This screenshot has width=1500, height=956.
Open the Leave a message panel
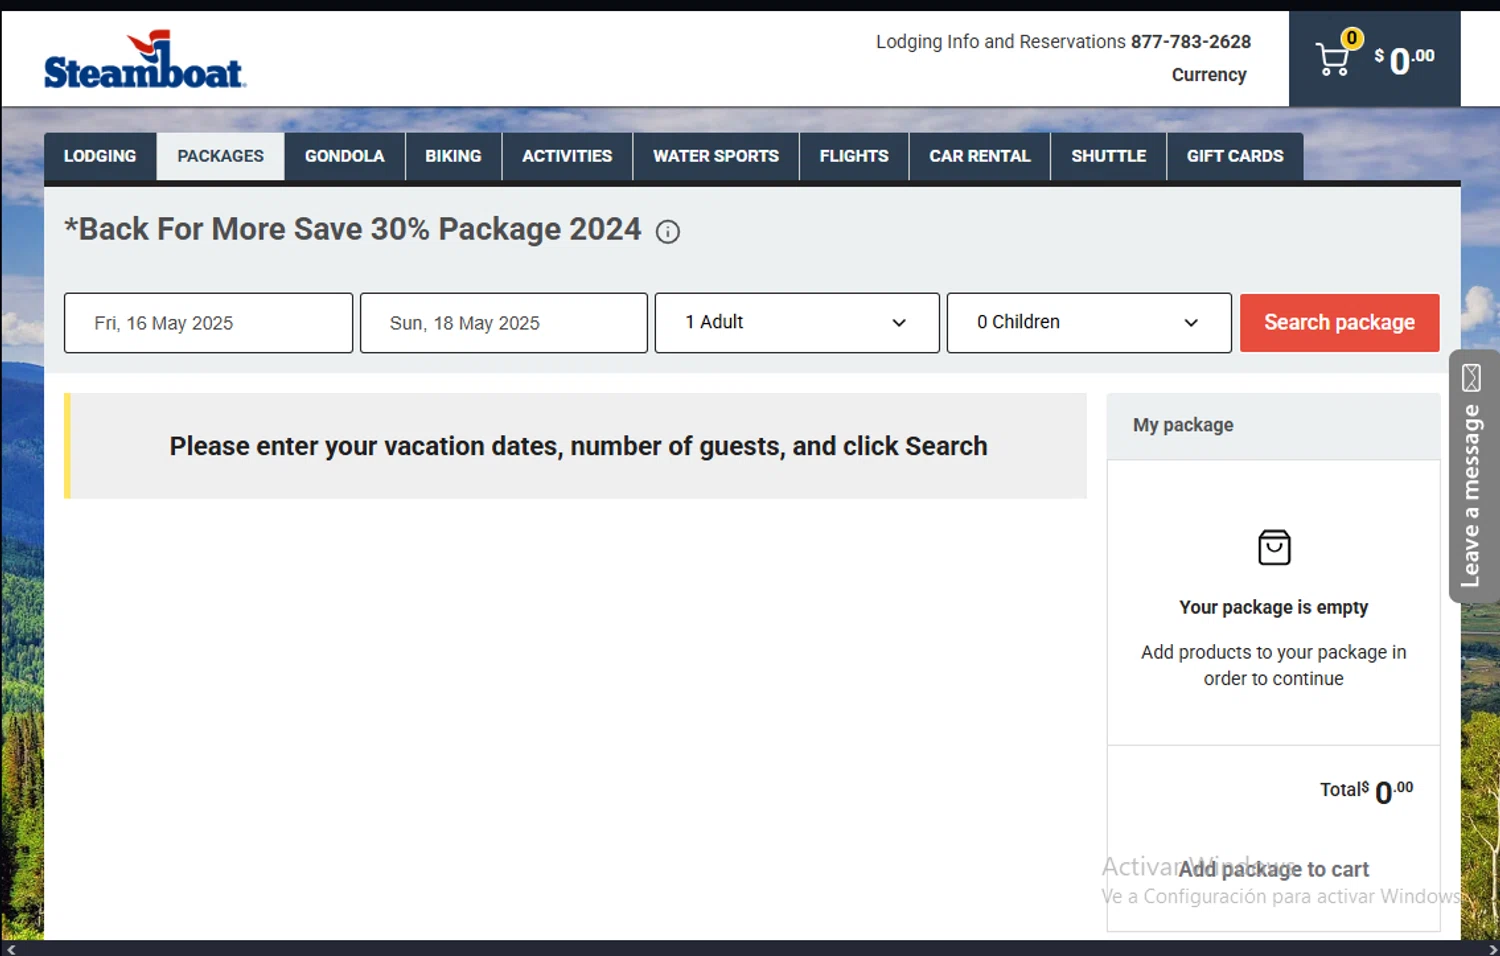tap(1473, 476)
